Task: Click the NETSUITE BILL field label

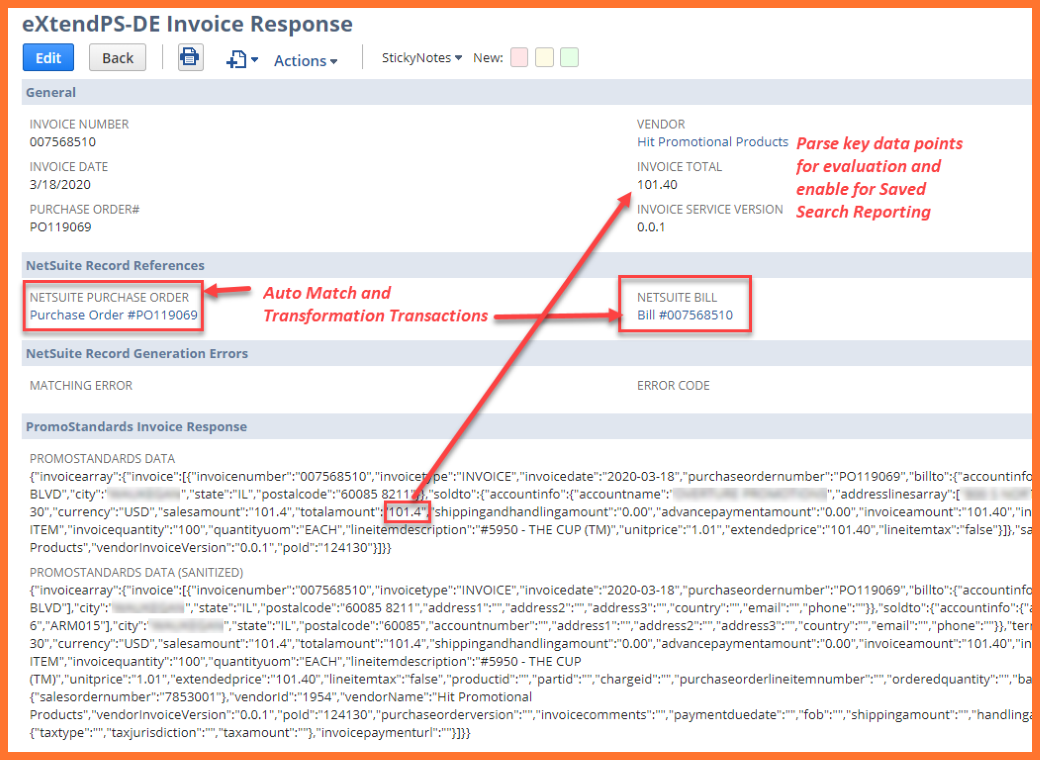Action: coord(677,297)
